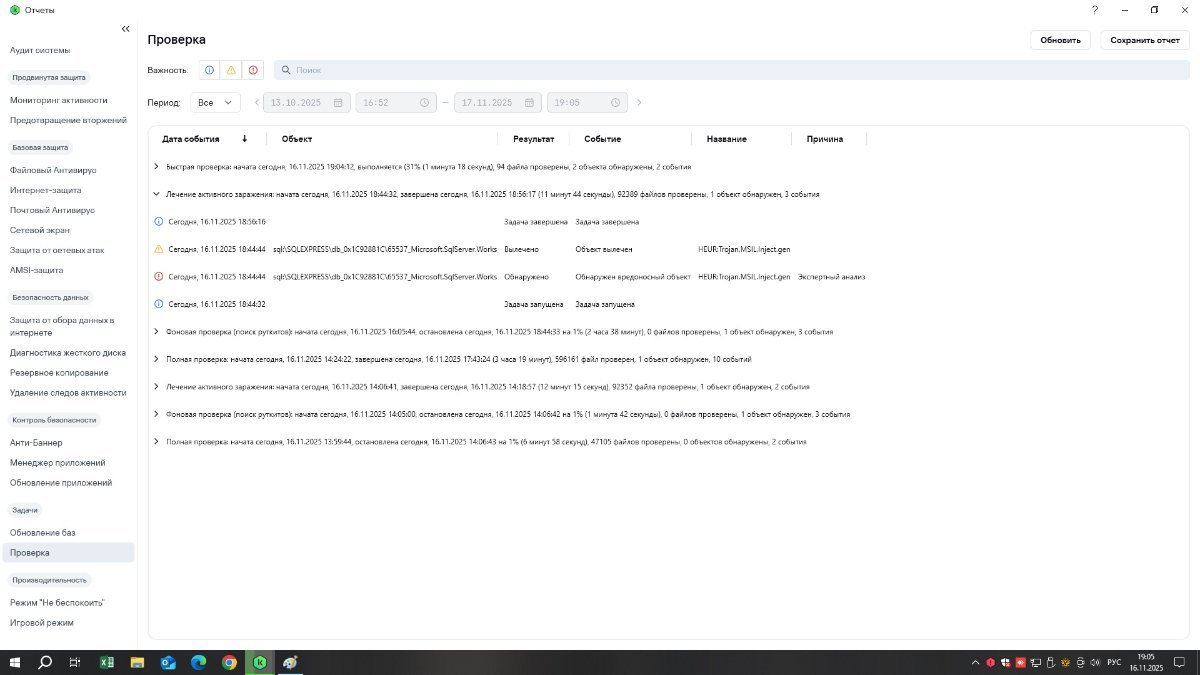Click the magnifier icon in the search box
1200x675 pixels.
click(x=285, y=70)
